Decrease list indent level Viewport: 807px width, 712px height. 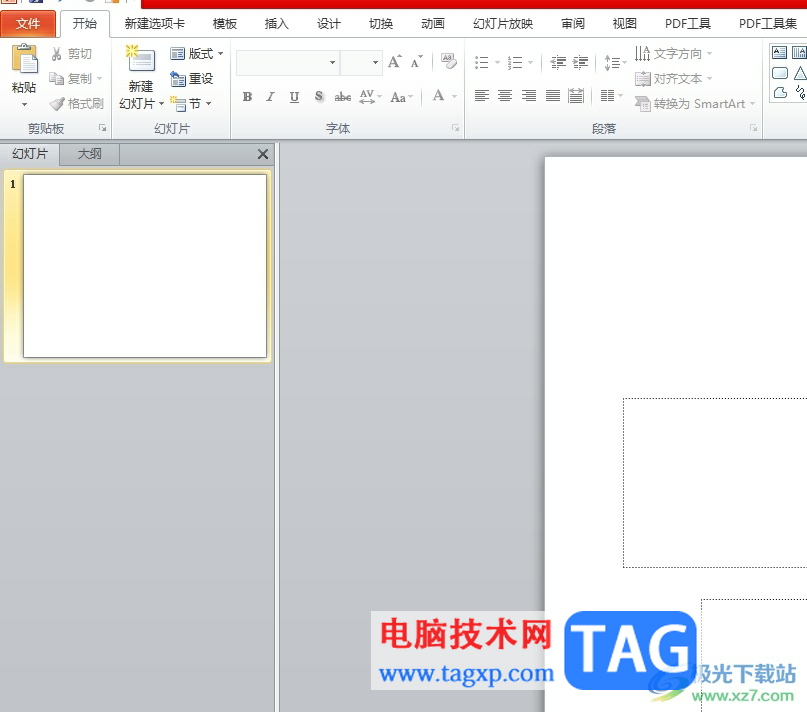(558, 62)
